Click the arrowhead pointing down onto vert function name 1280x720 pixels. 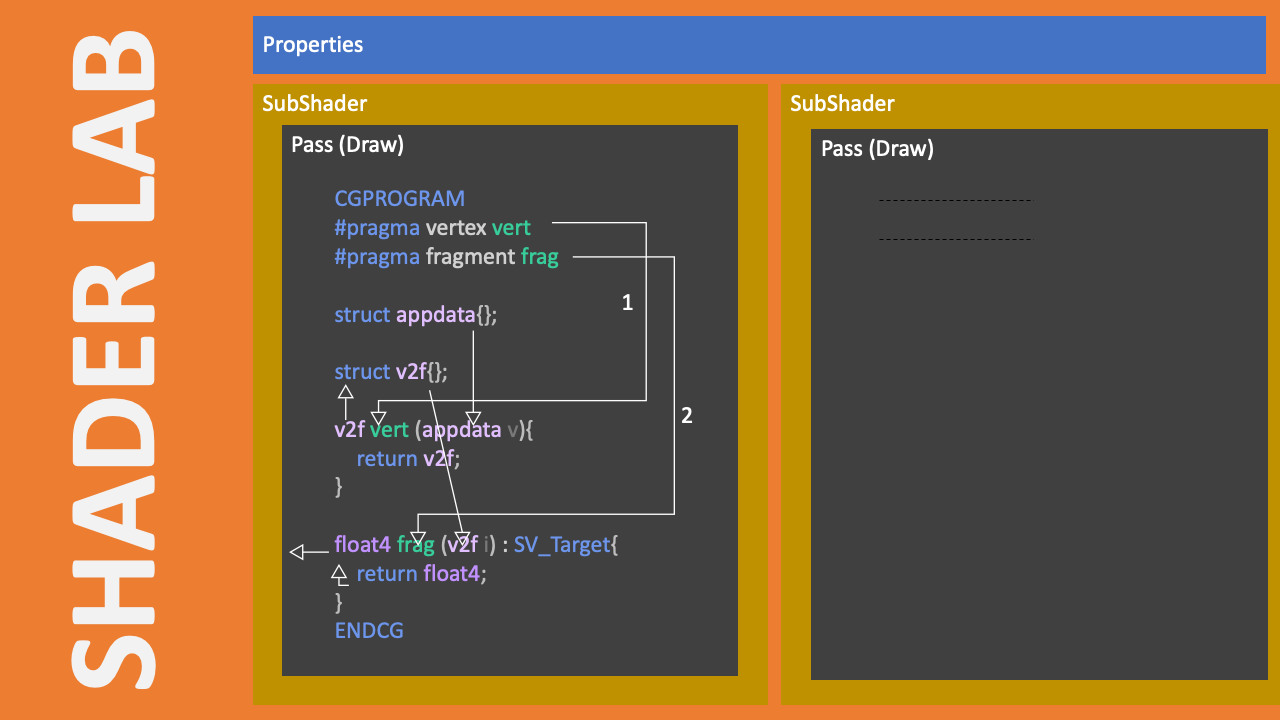pyautogui.click(x=379, y=414)
